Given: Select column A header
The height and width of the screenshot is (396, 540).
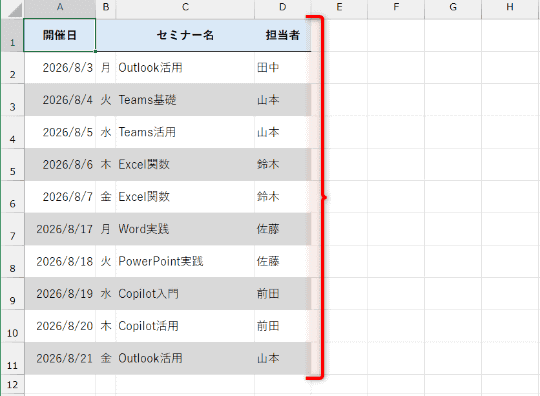Looking at the screenshot, I should pyautogui.click(x=60, y=8).
